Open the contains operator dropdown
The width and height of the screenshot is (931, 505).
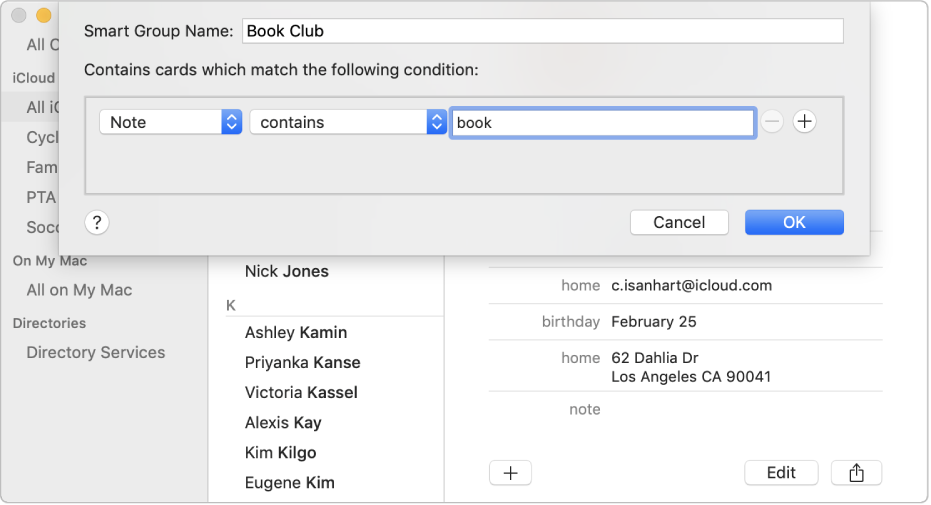coord(348,122)
